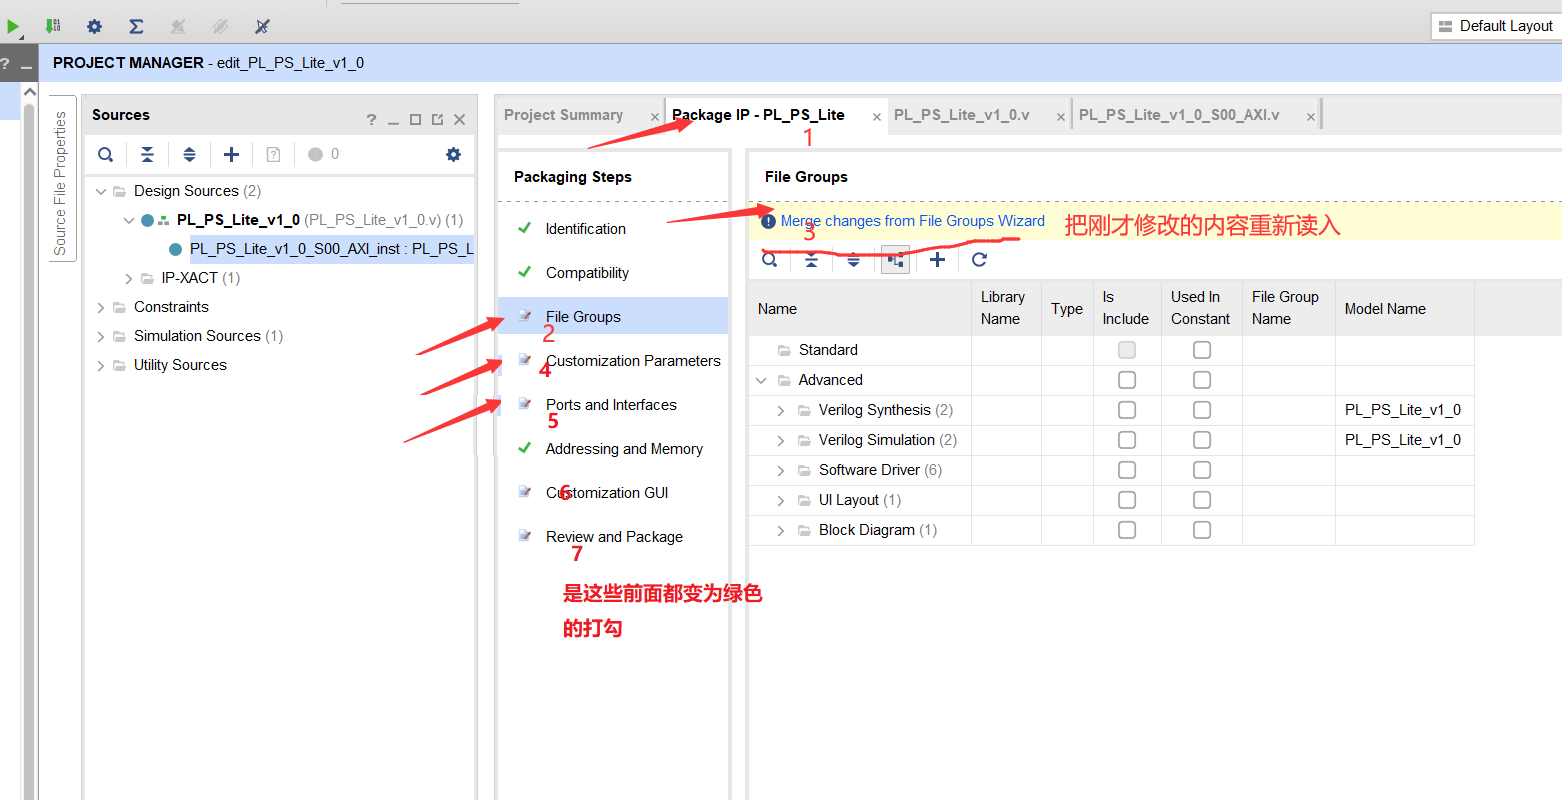Expand the Simulation Sources folder
The height and width of the screenshot is (800, 1562).
click(x=101, y=336)
